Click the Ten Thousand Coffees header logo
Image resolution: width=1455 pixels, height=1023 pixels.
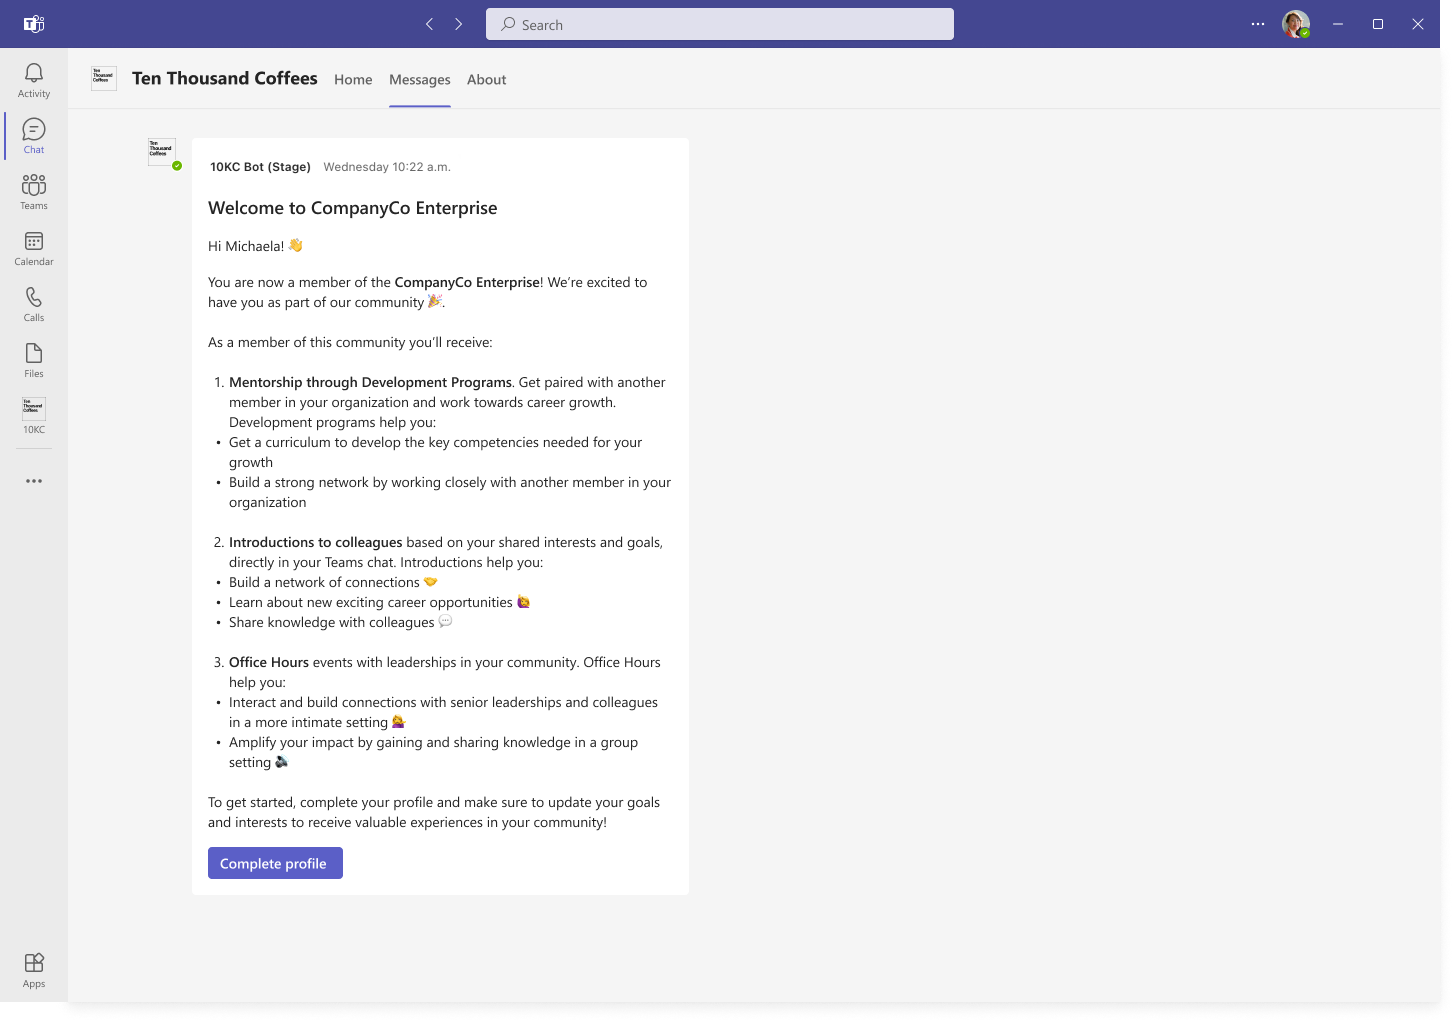click(104, 78)
